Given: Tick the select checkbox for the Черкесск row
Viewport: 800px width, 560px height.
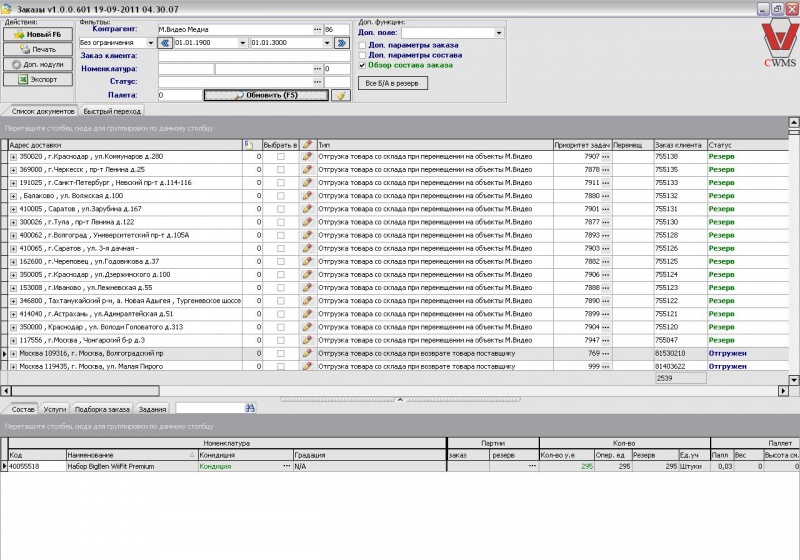Looking at the screenshot, I should [x=281, y=170].
